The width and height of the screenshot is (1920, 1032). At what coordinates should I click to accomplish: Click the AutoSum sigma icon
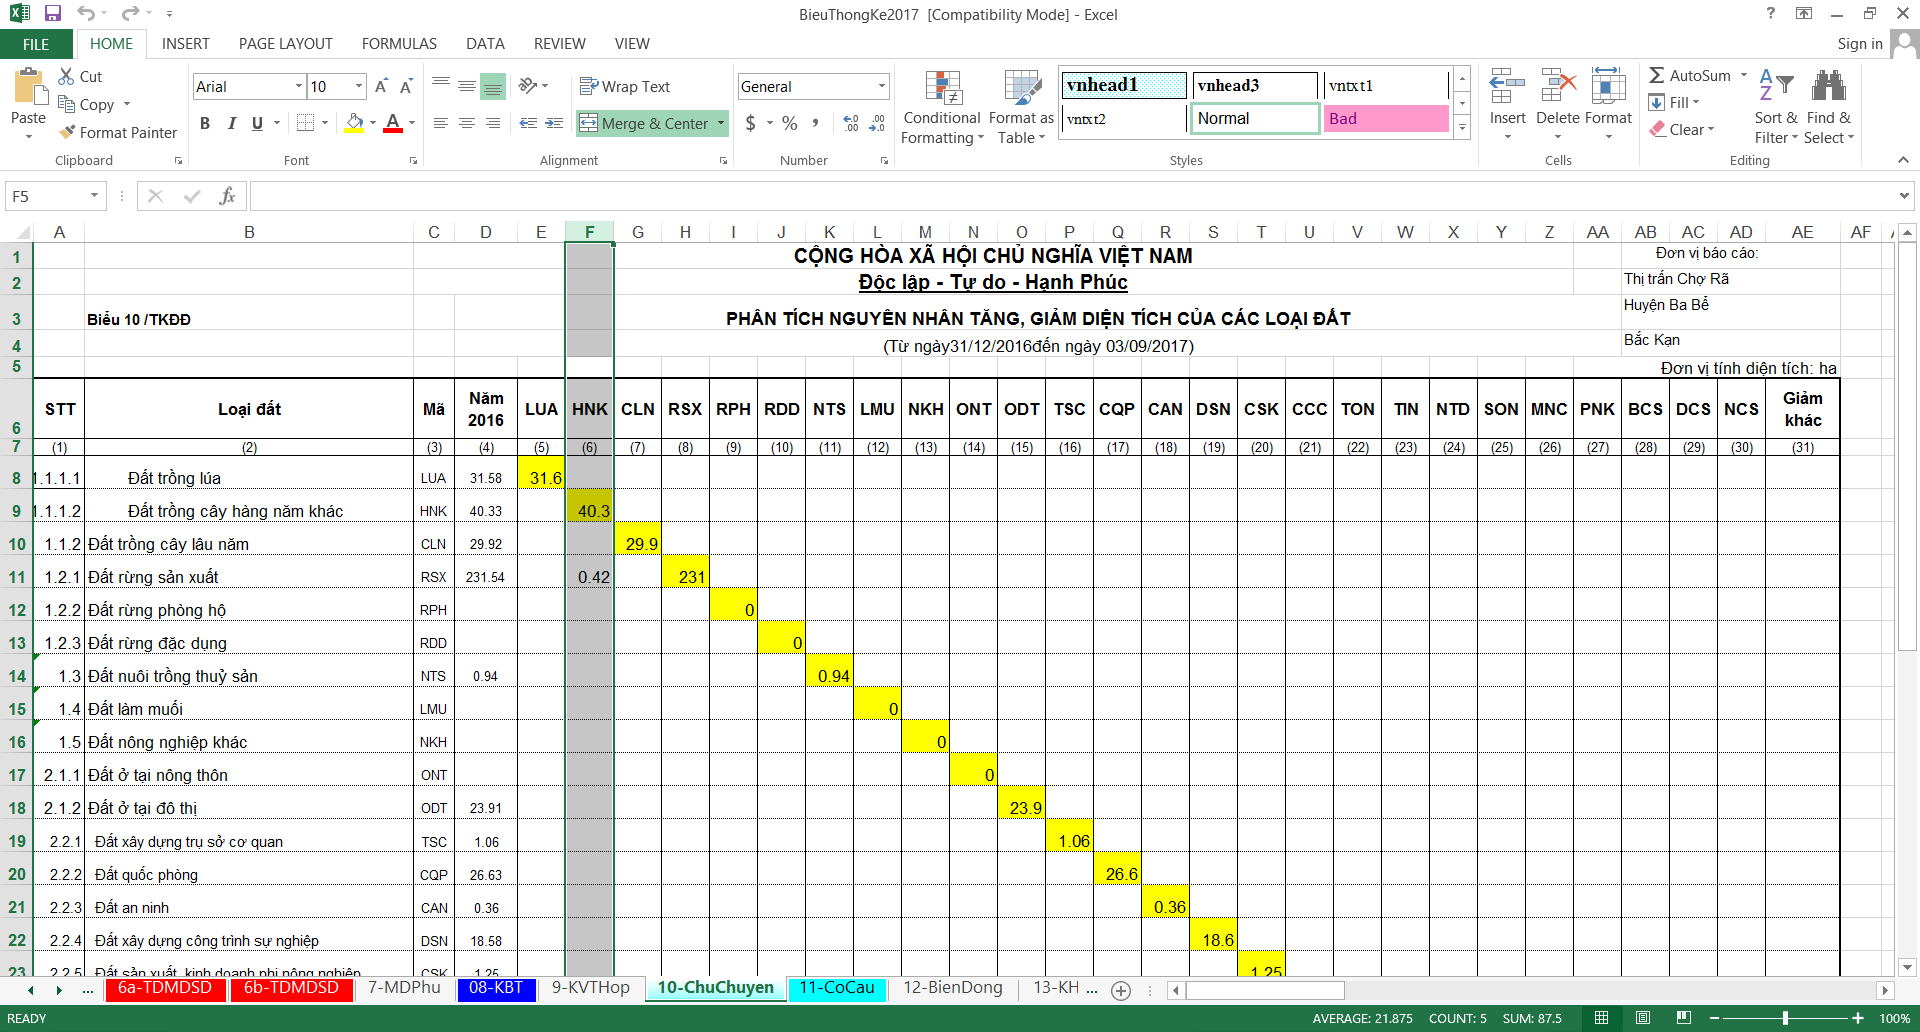(x=1657, y=76)
